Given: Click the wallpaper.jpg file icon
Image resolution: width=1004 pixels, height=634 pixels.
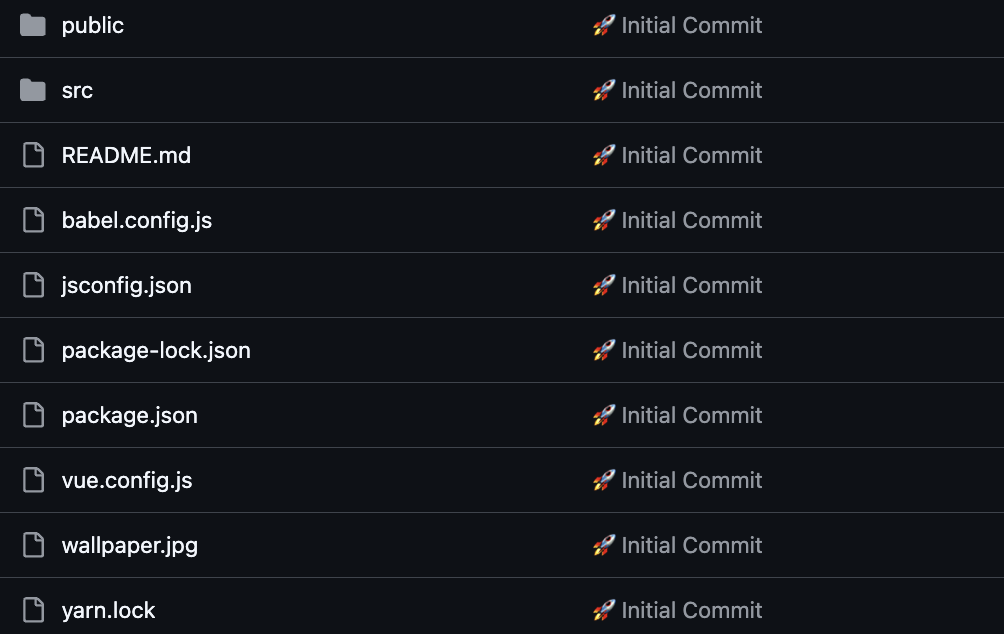Looking at the screenshot, I should [34, 545].
